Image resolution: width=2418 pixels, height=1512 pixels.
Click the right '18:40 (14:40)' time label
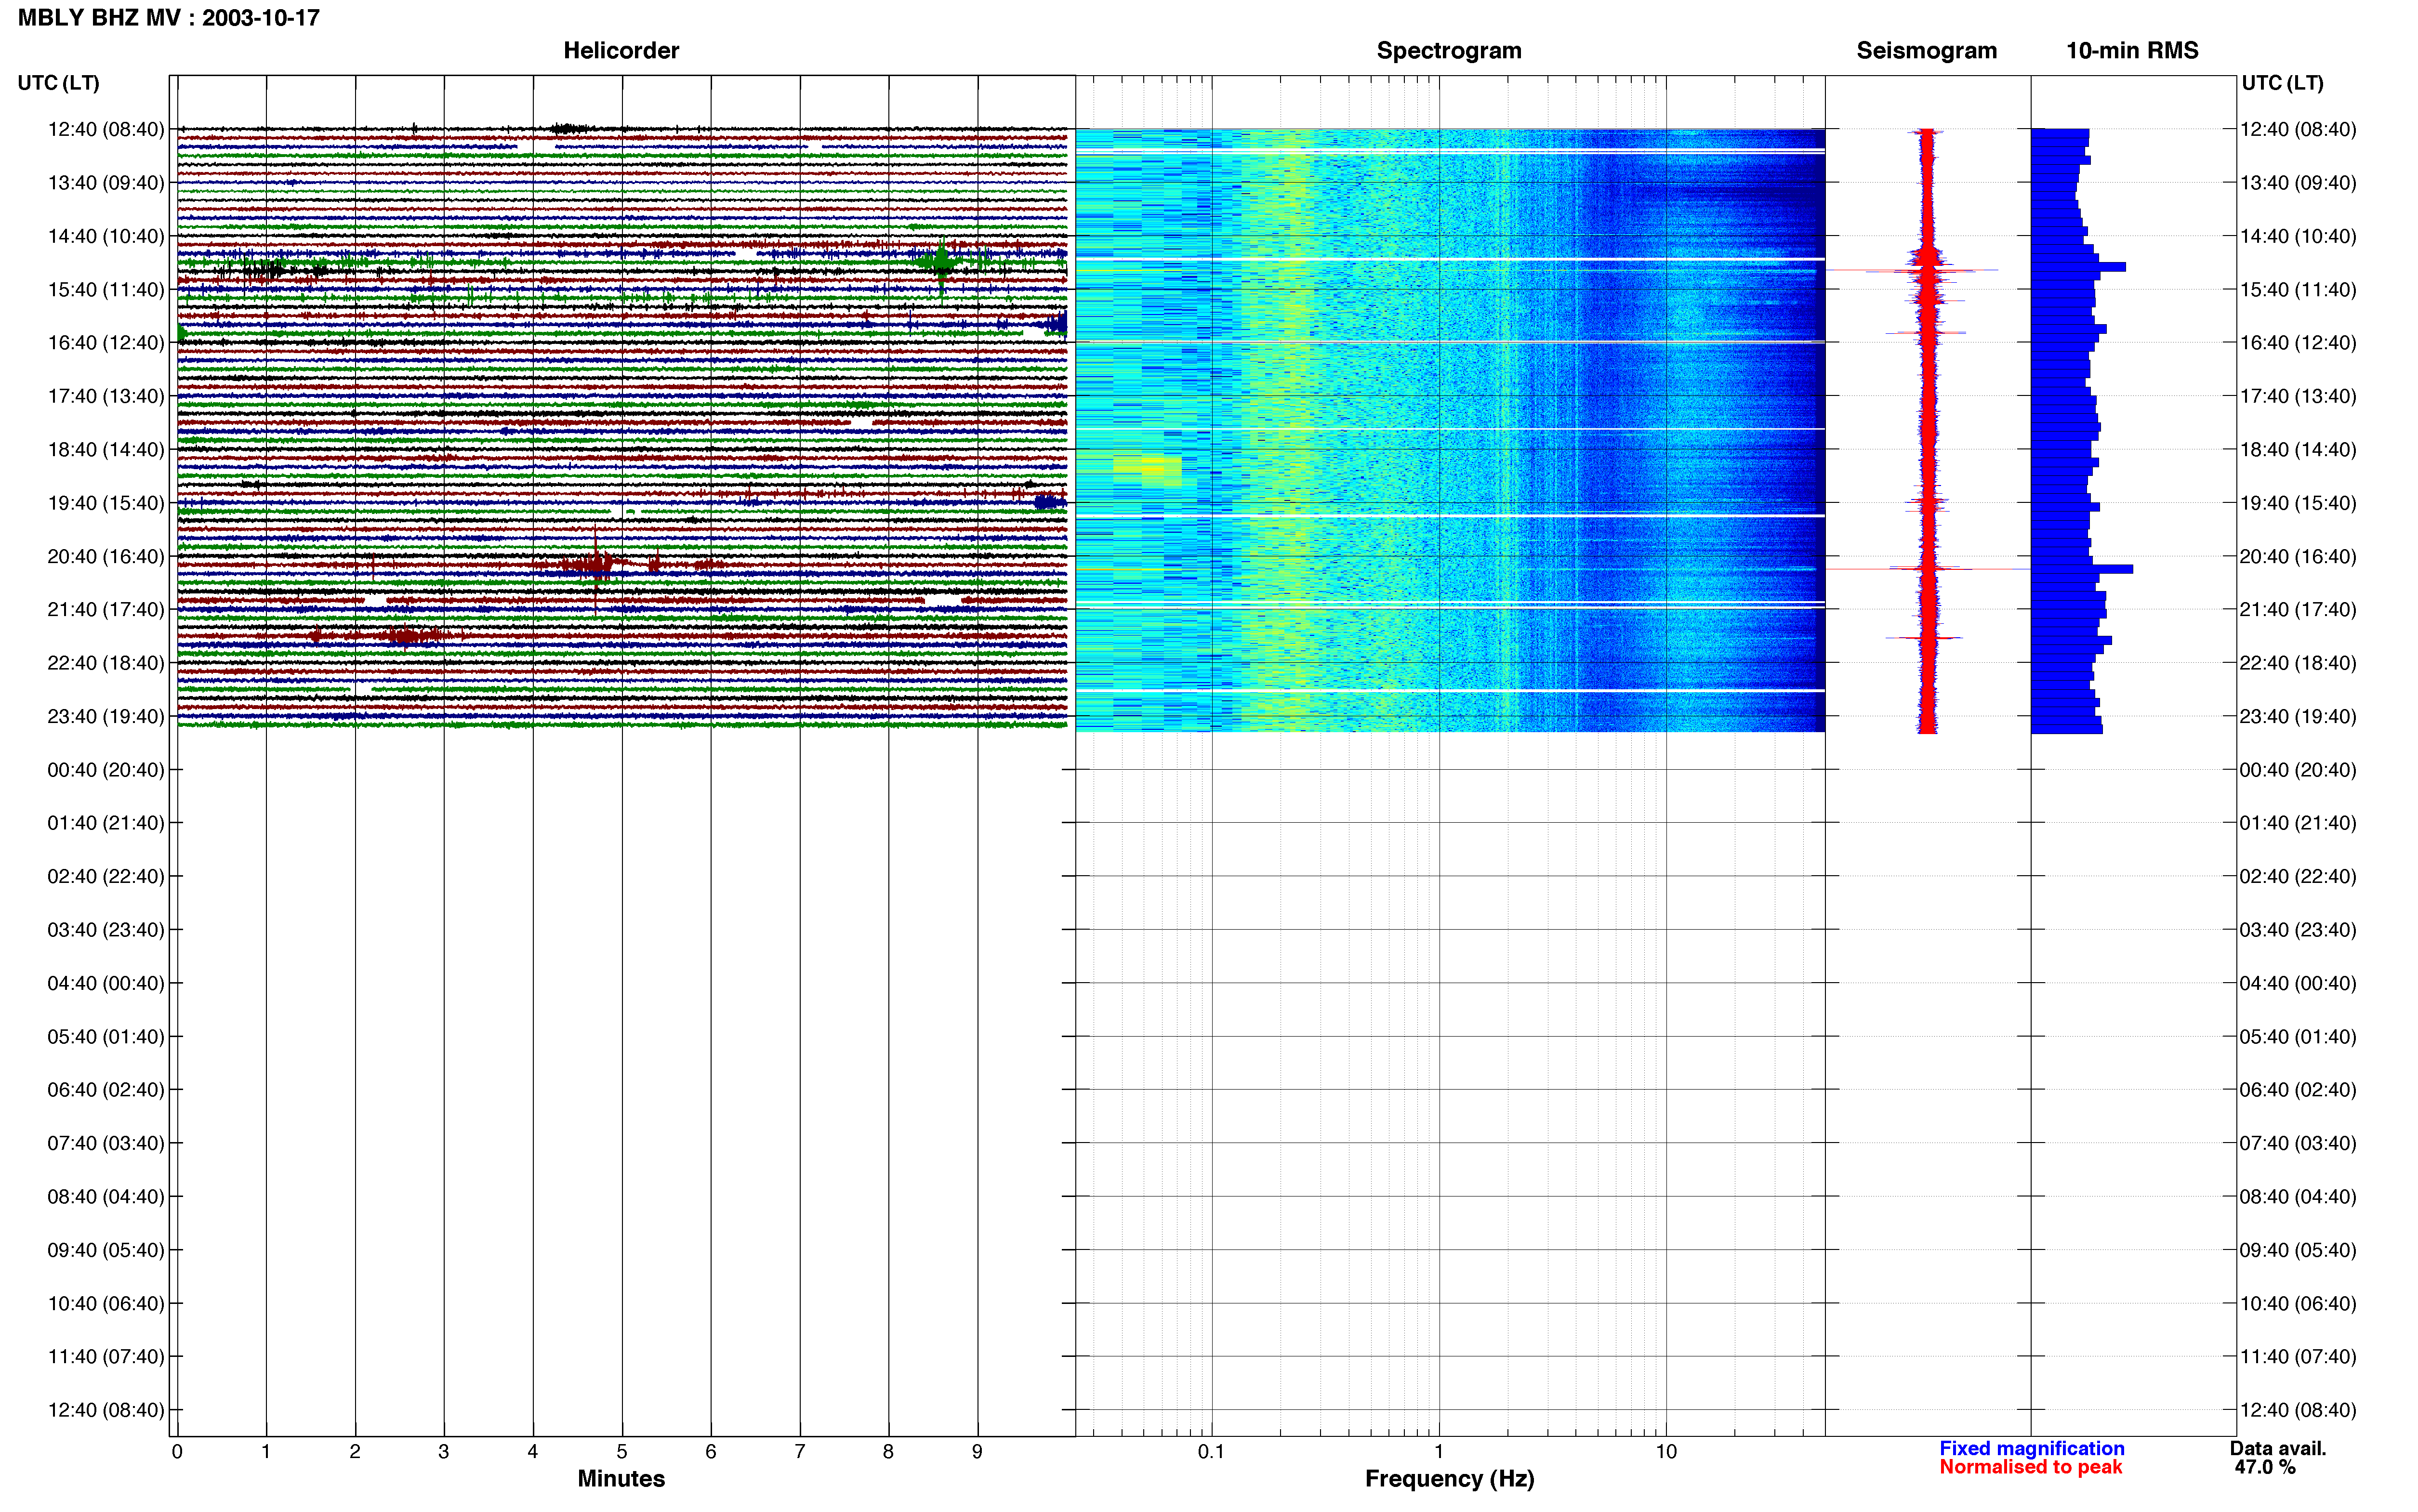click(x=2298, y=449)
